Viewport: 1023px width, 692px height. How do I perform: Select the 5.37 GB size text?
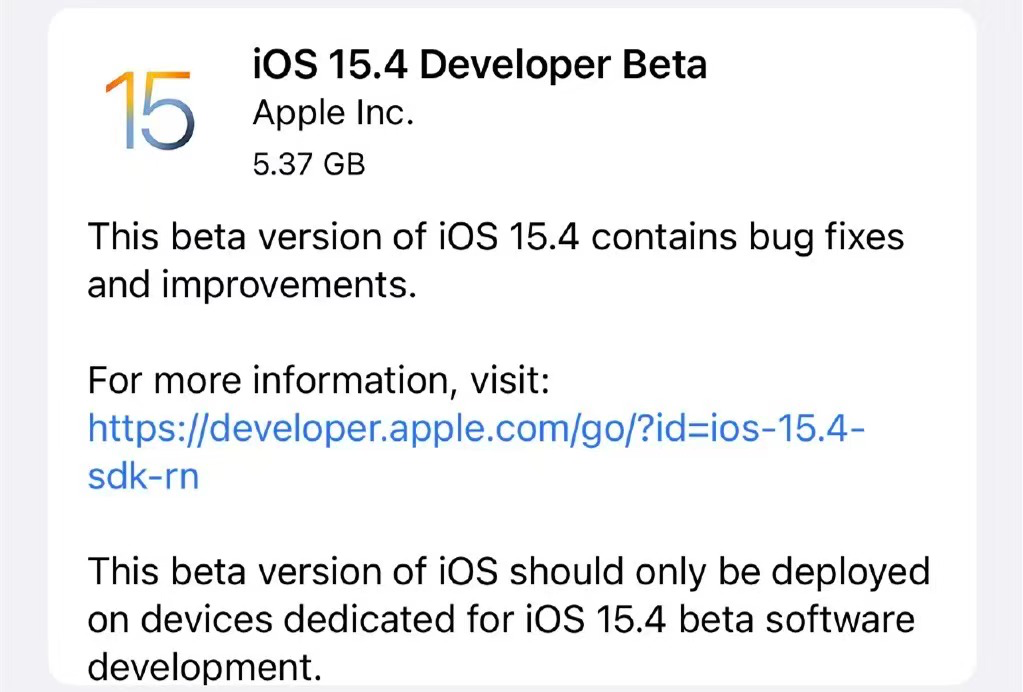pos(310,163)
